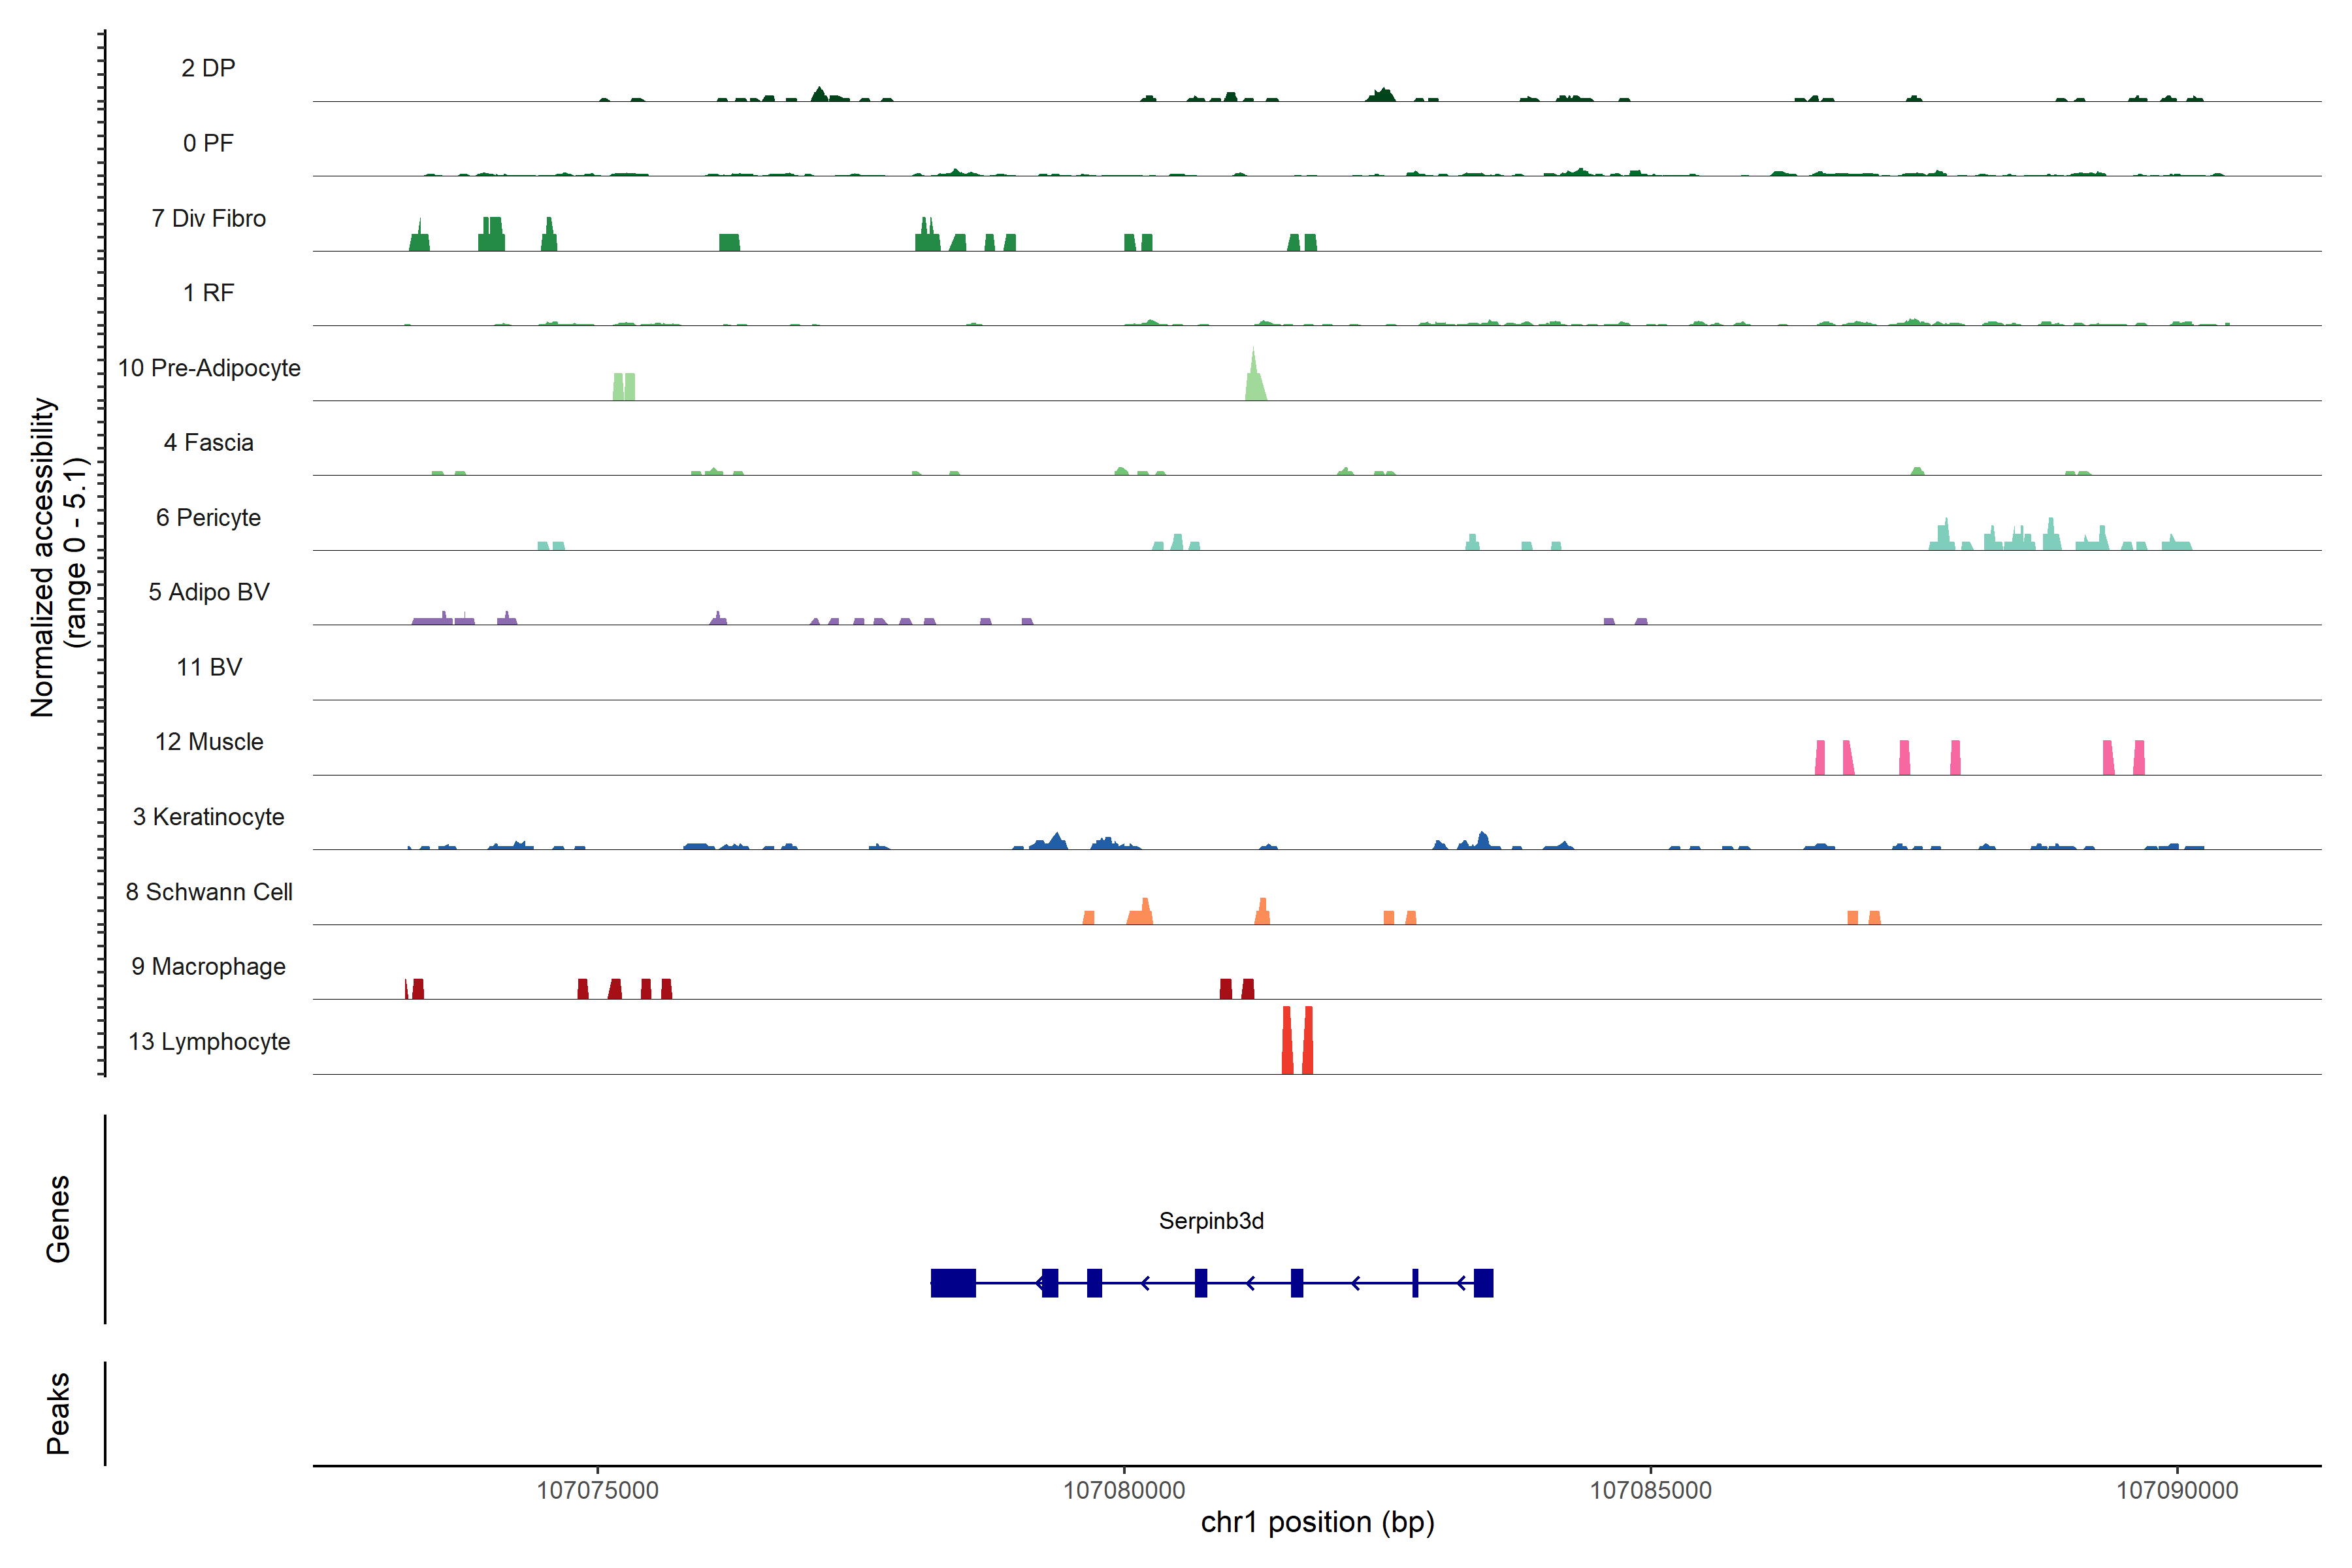Click the 13 Lymphocyte track label

[x=209, y=1042]
